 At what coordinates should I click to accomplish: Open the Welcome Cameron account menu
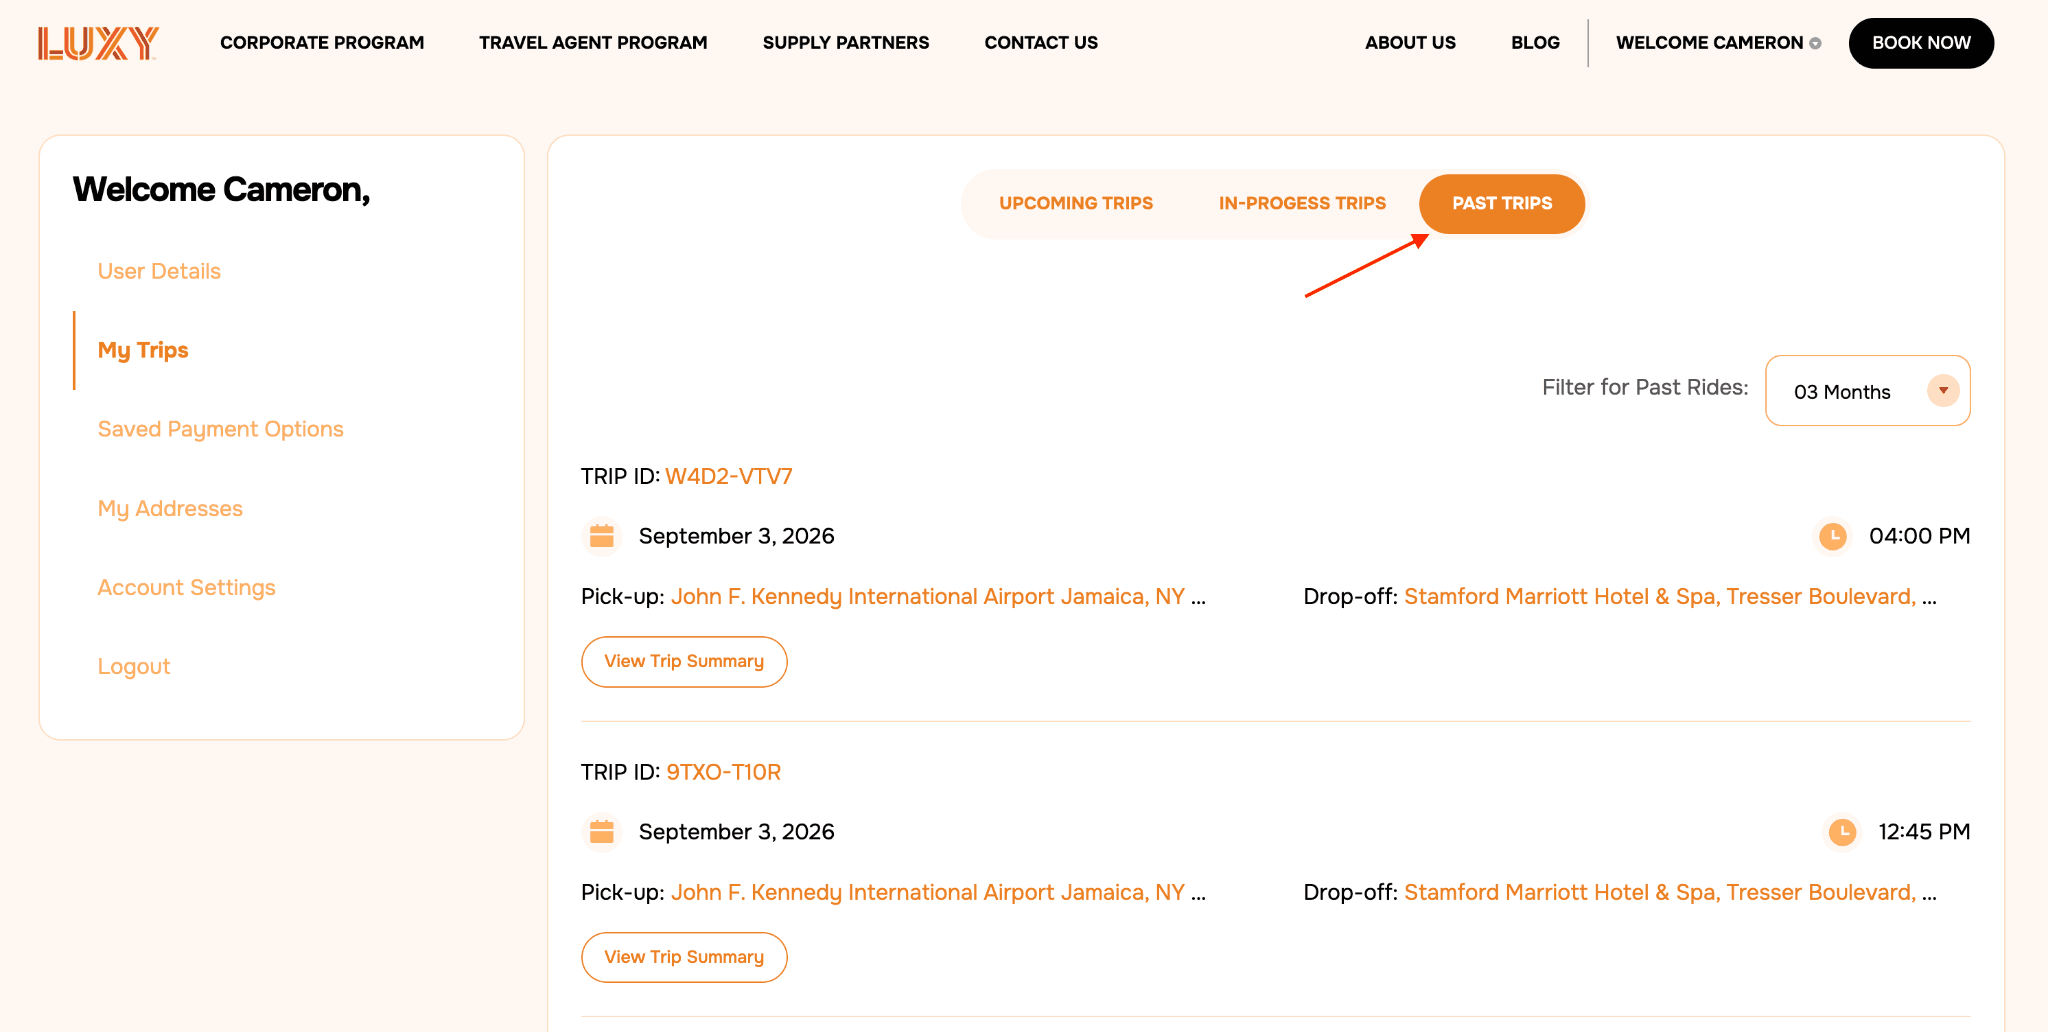tap(1718, 43)
